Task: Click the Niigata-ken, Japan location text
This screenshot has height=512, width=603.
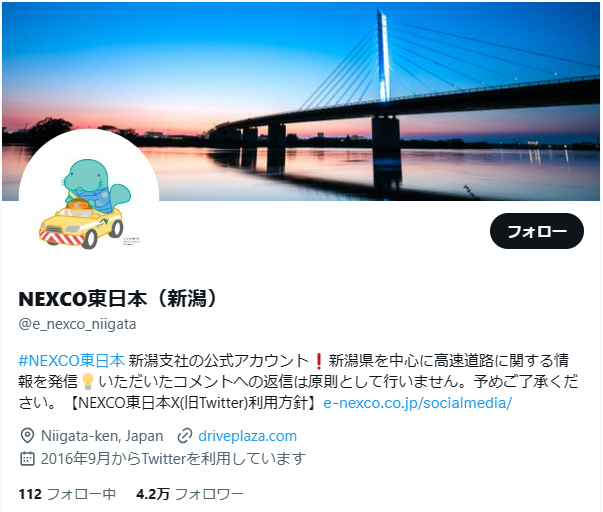Action: pos(102,436)
